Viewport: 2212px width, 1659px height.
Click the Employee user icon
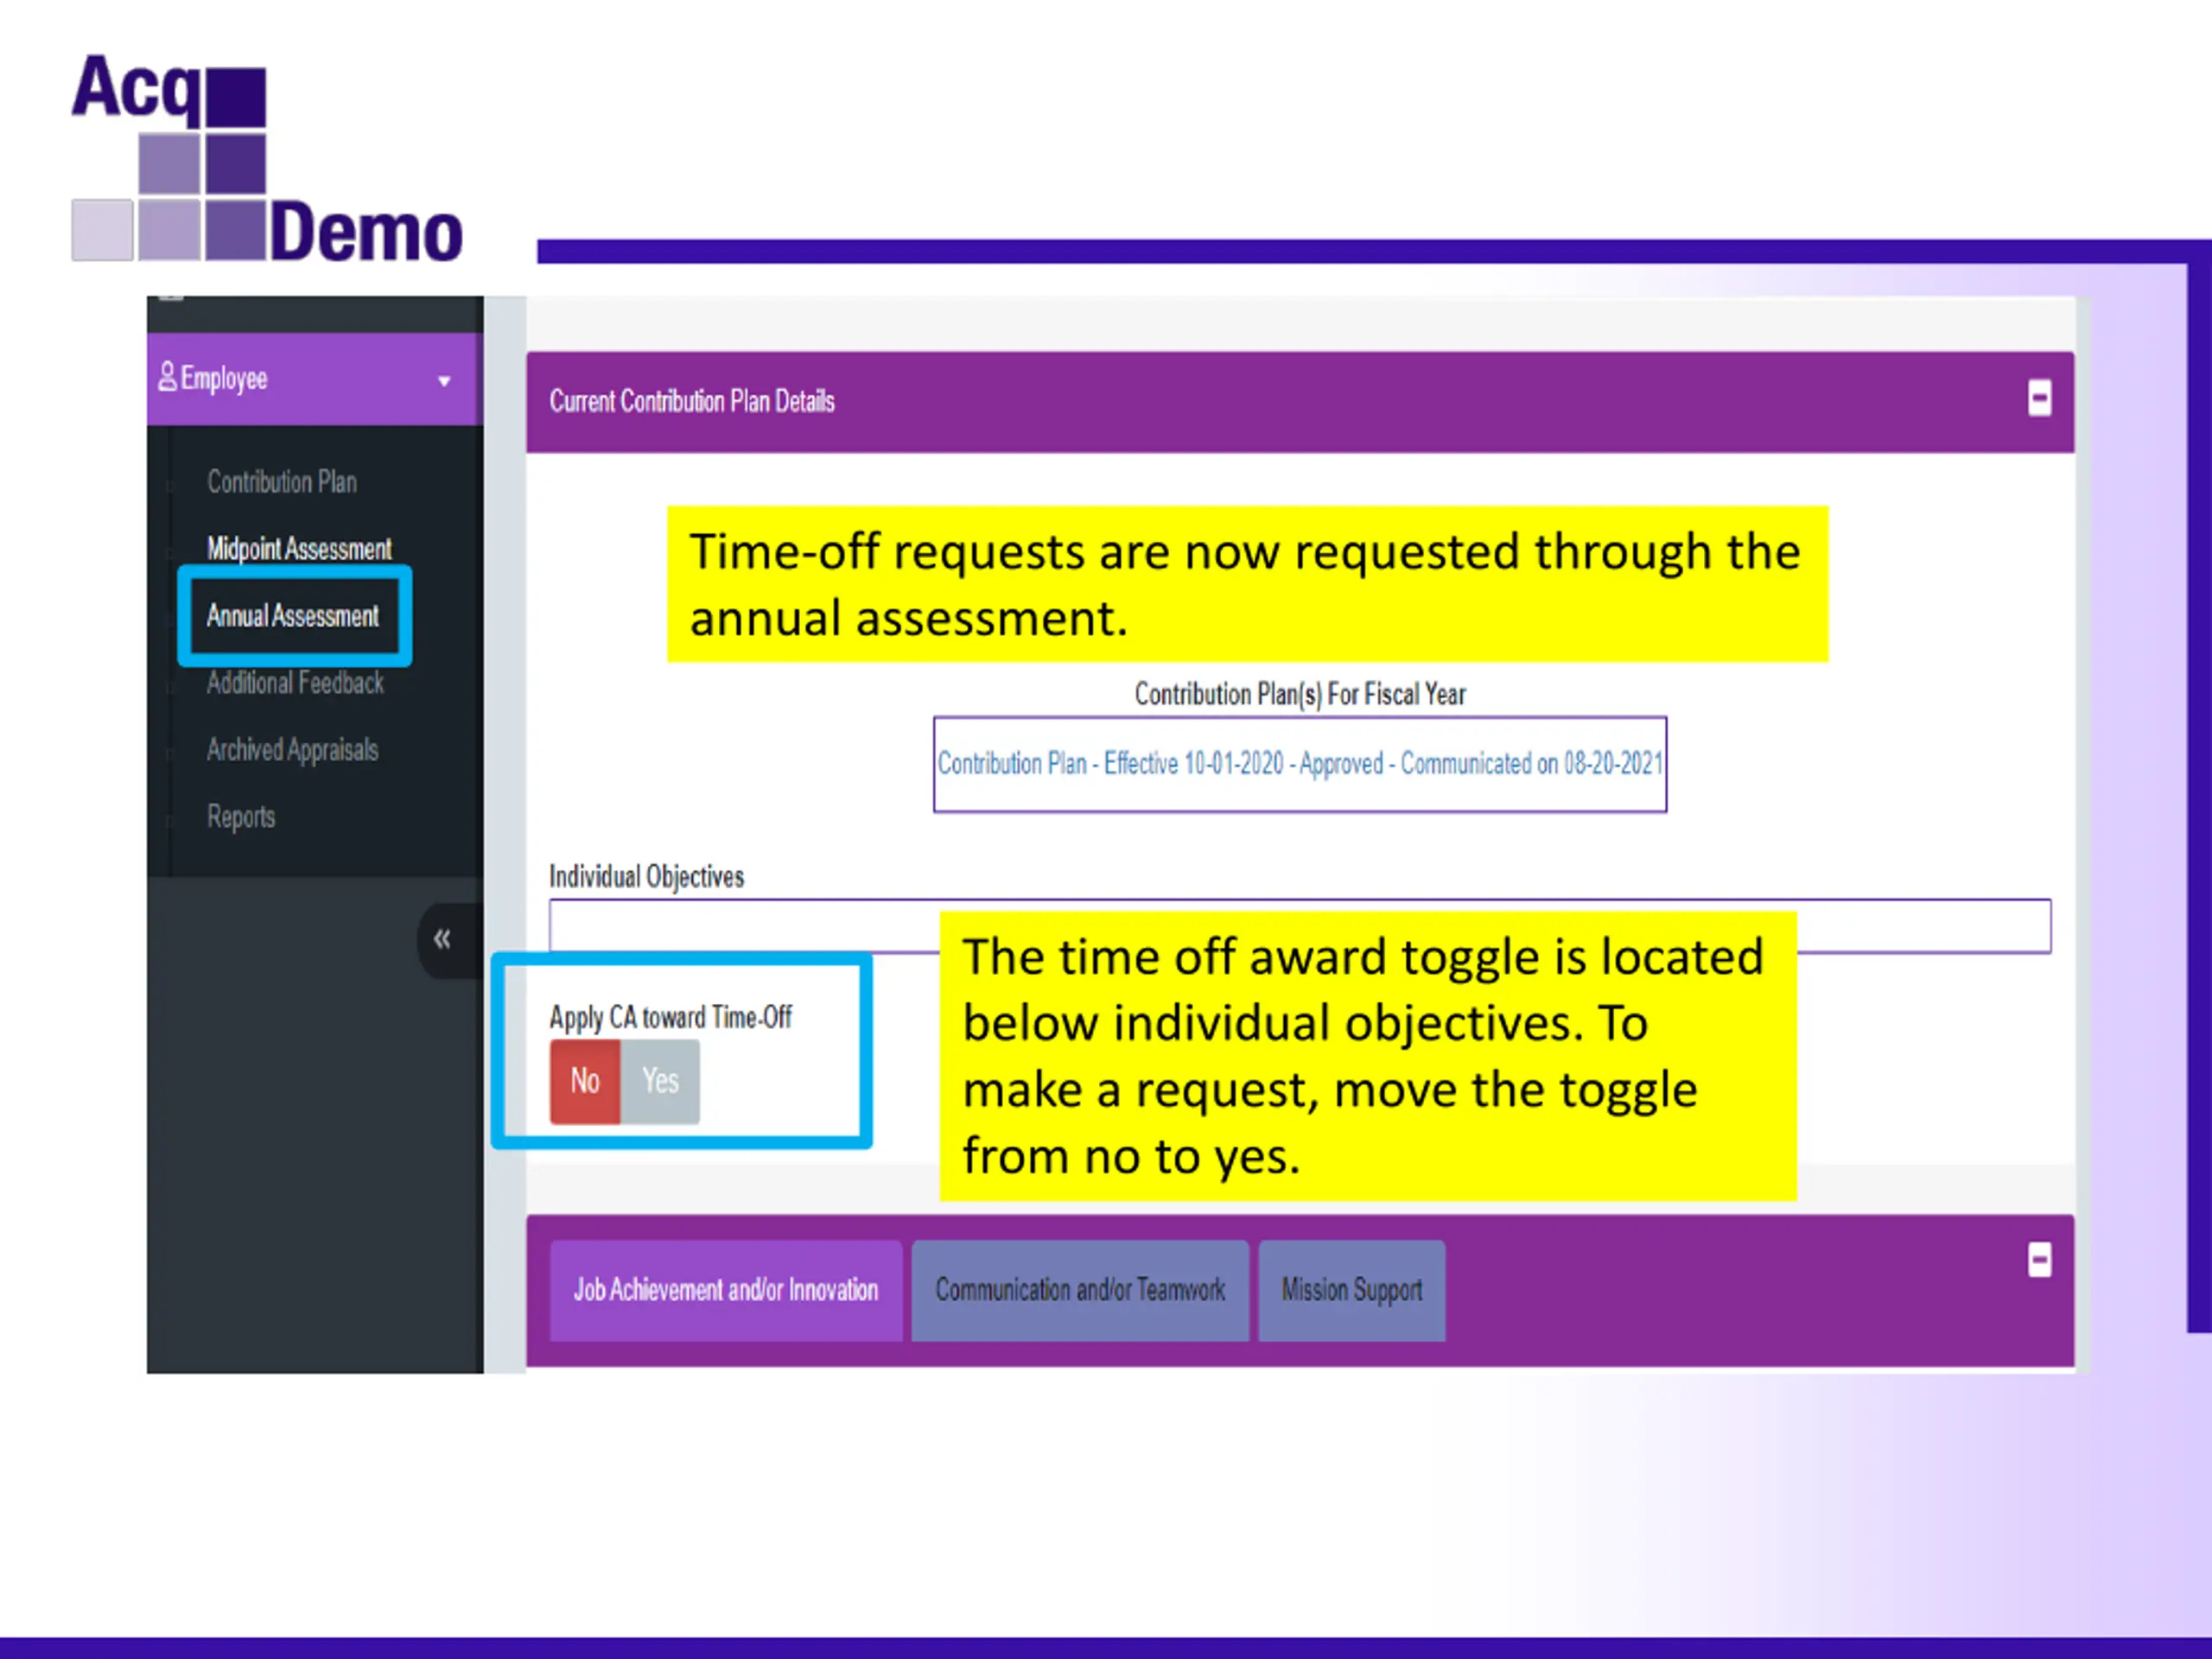click(x=167, y=377)
